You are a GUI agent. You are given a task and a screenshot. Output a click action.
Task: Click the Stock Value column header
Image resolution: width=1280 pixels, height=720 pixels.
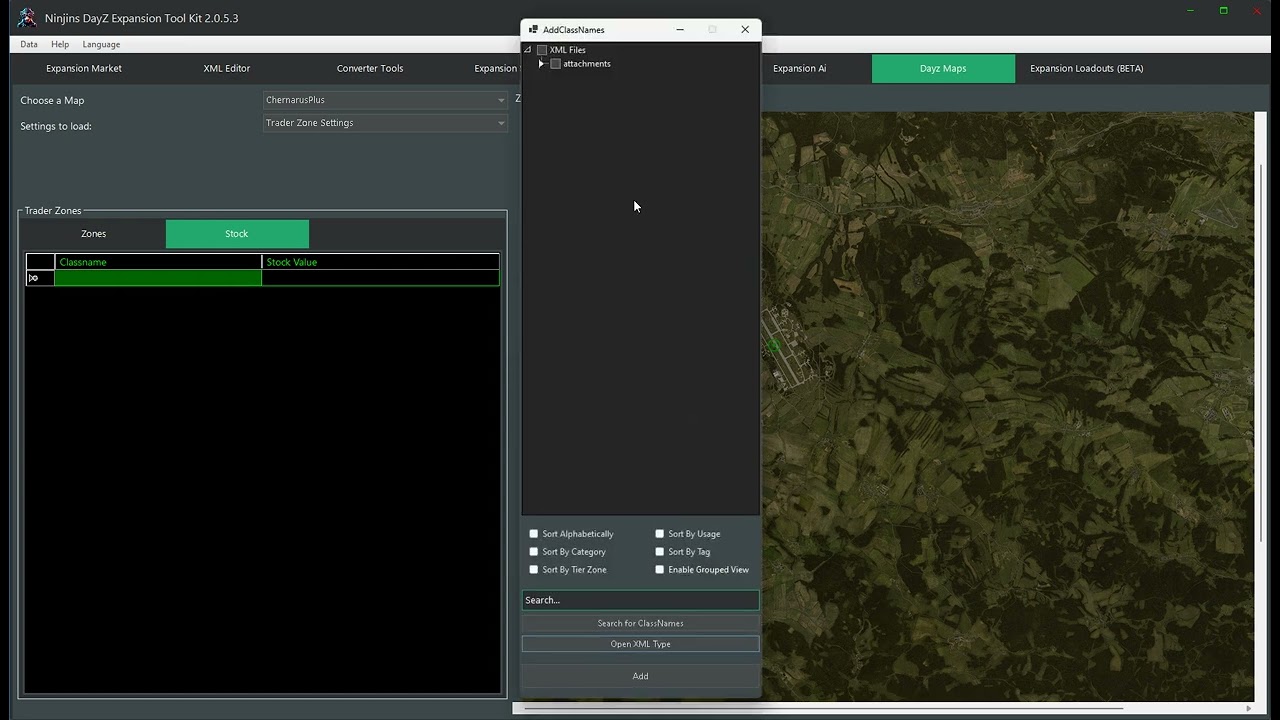pyautogui.click(x=380, y=262)
